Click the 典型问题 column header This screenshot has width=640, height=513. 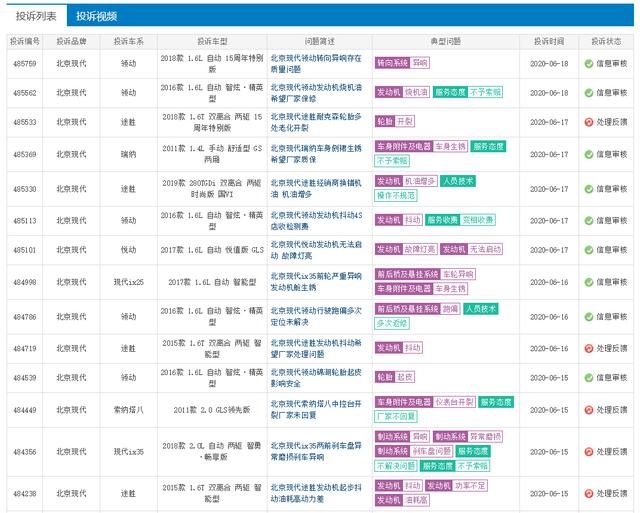pyautogui.click(x=446, y=42)
